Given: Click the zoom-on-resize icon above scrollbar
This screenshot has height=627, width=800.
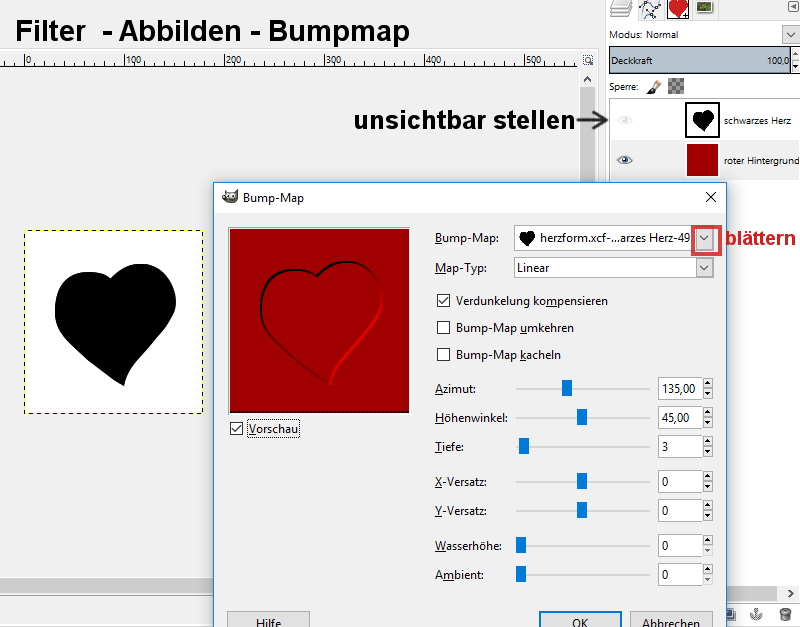Looking at the screenshot, I should pyautogui.click(x=588, y=60).
